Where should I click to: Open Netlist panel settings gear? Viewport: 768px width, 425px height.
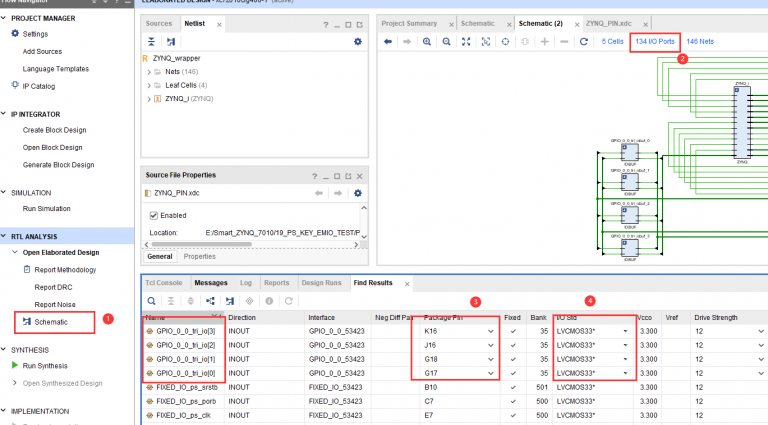click(357, 42)
